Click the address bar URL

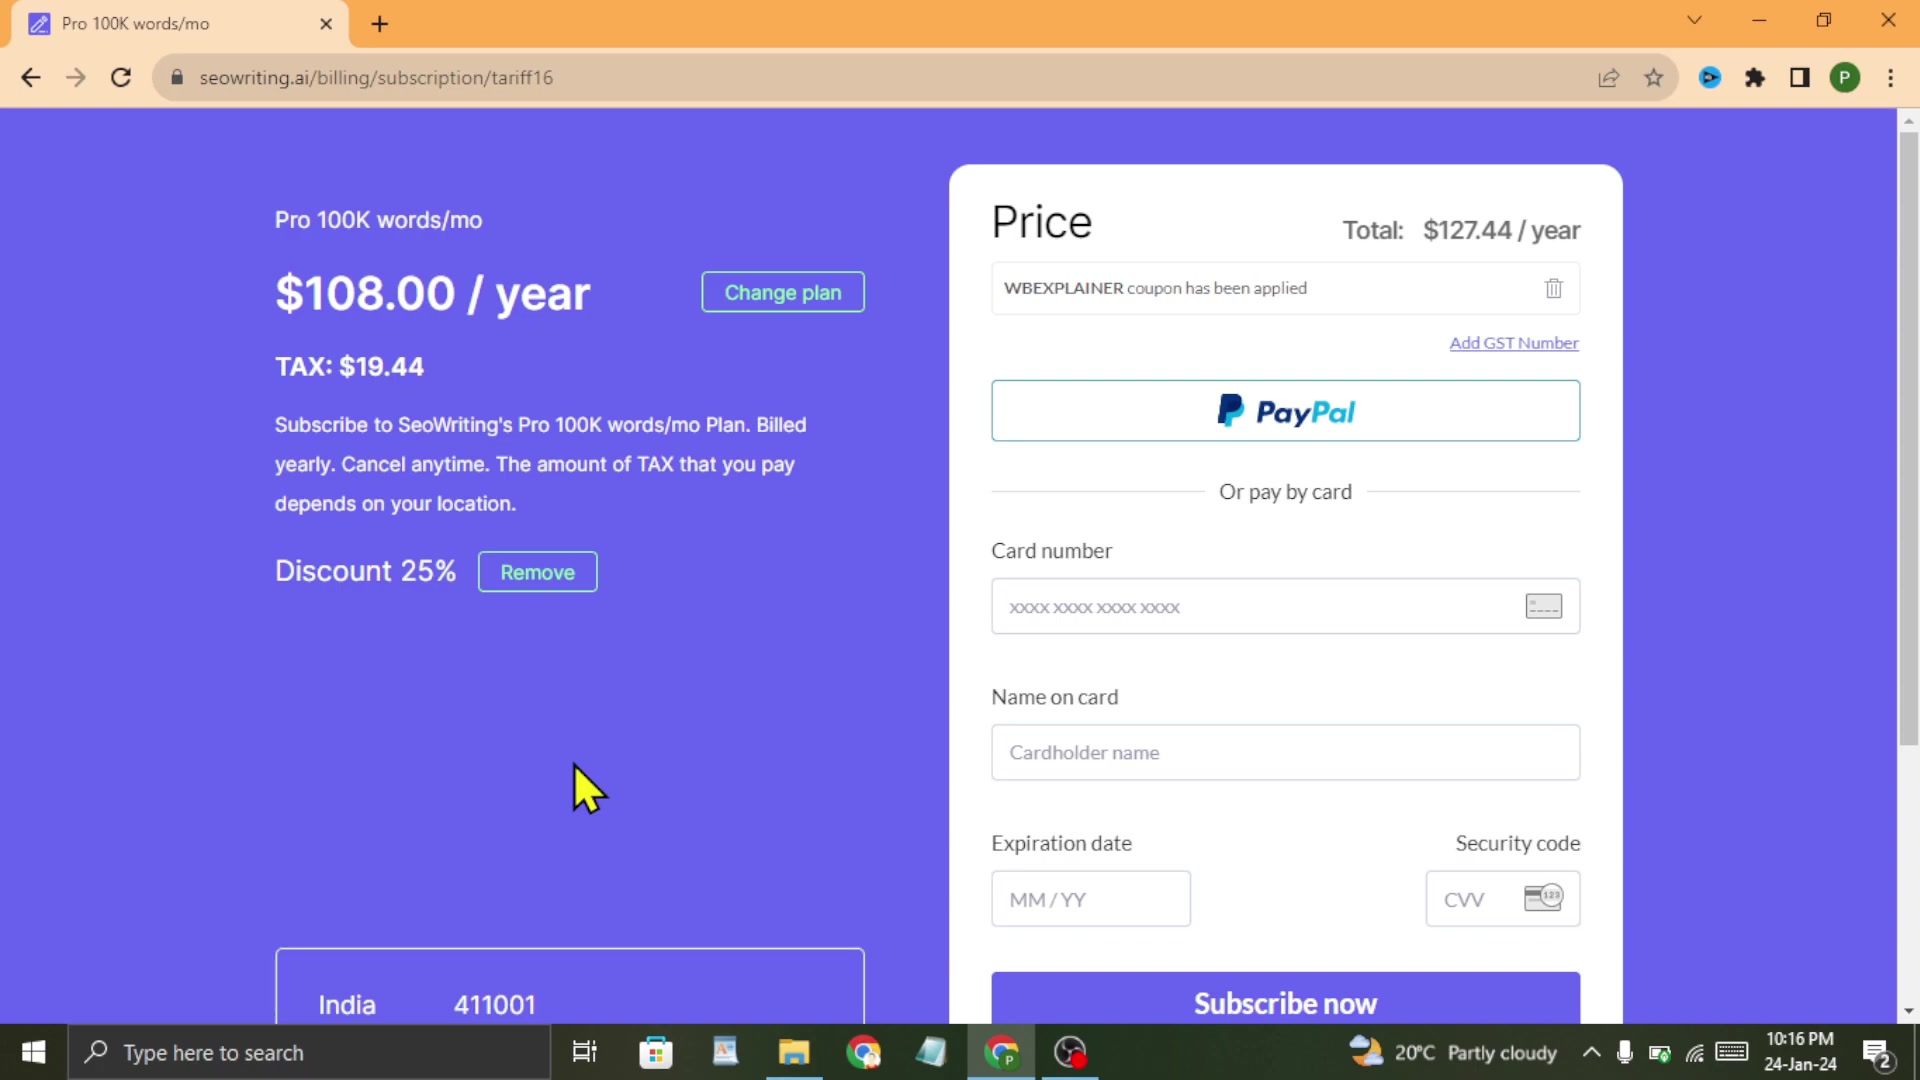[x=376, y=78]
